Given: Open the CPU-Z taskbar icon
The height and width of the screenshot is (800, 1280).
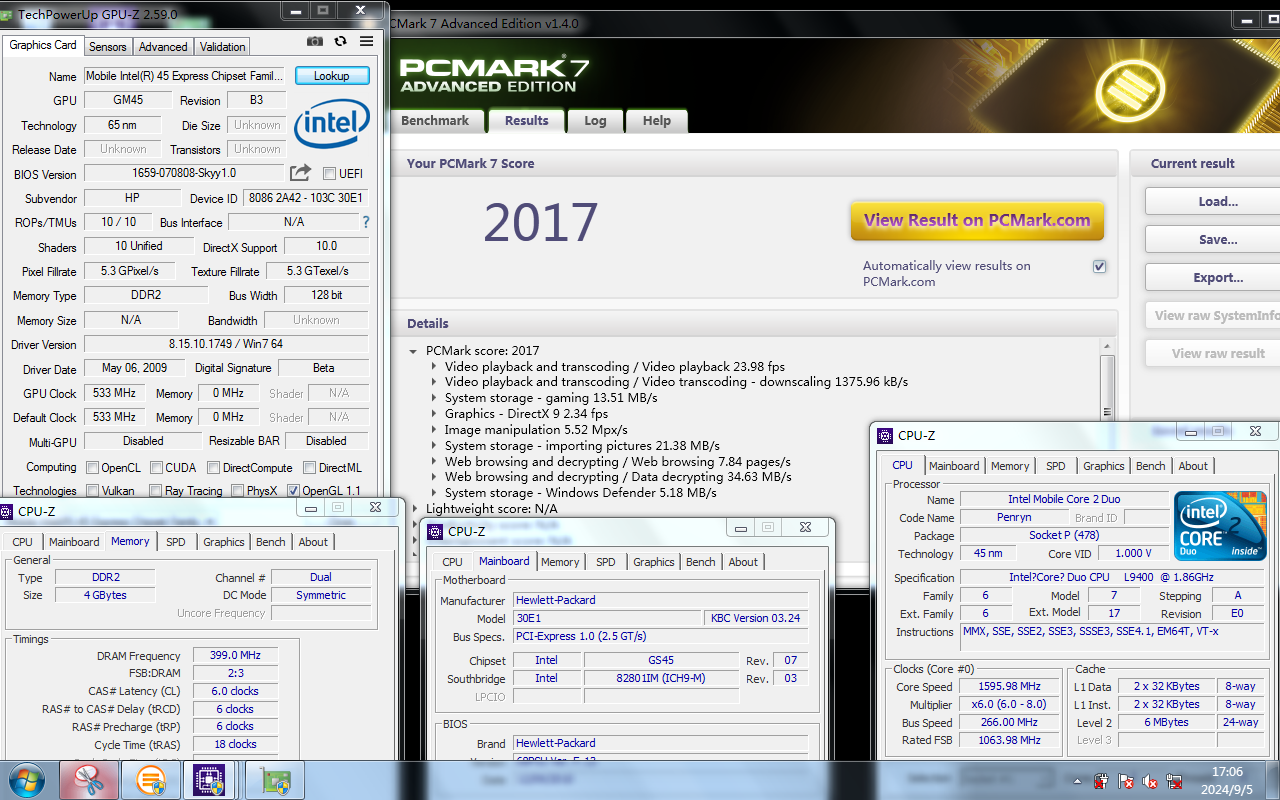Looking at the screenshot, I should coord(208,780).
